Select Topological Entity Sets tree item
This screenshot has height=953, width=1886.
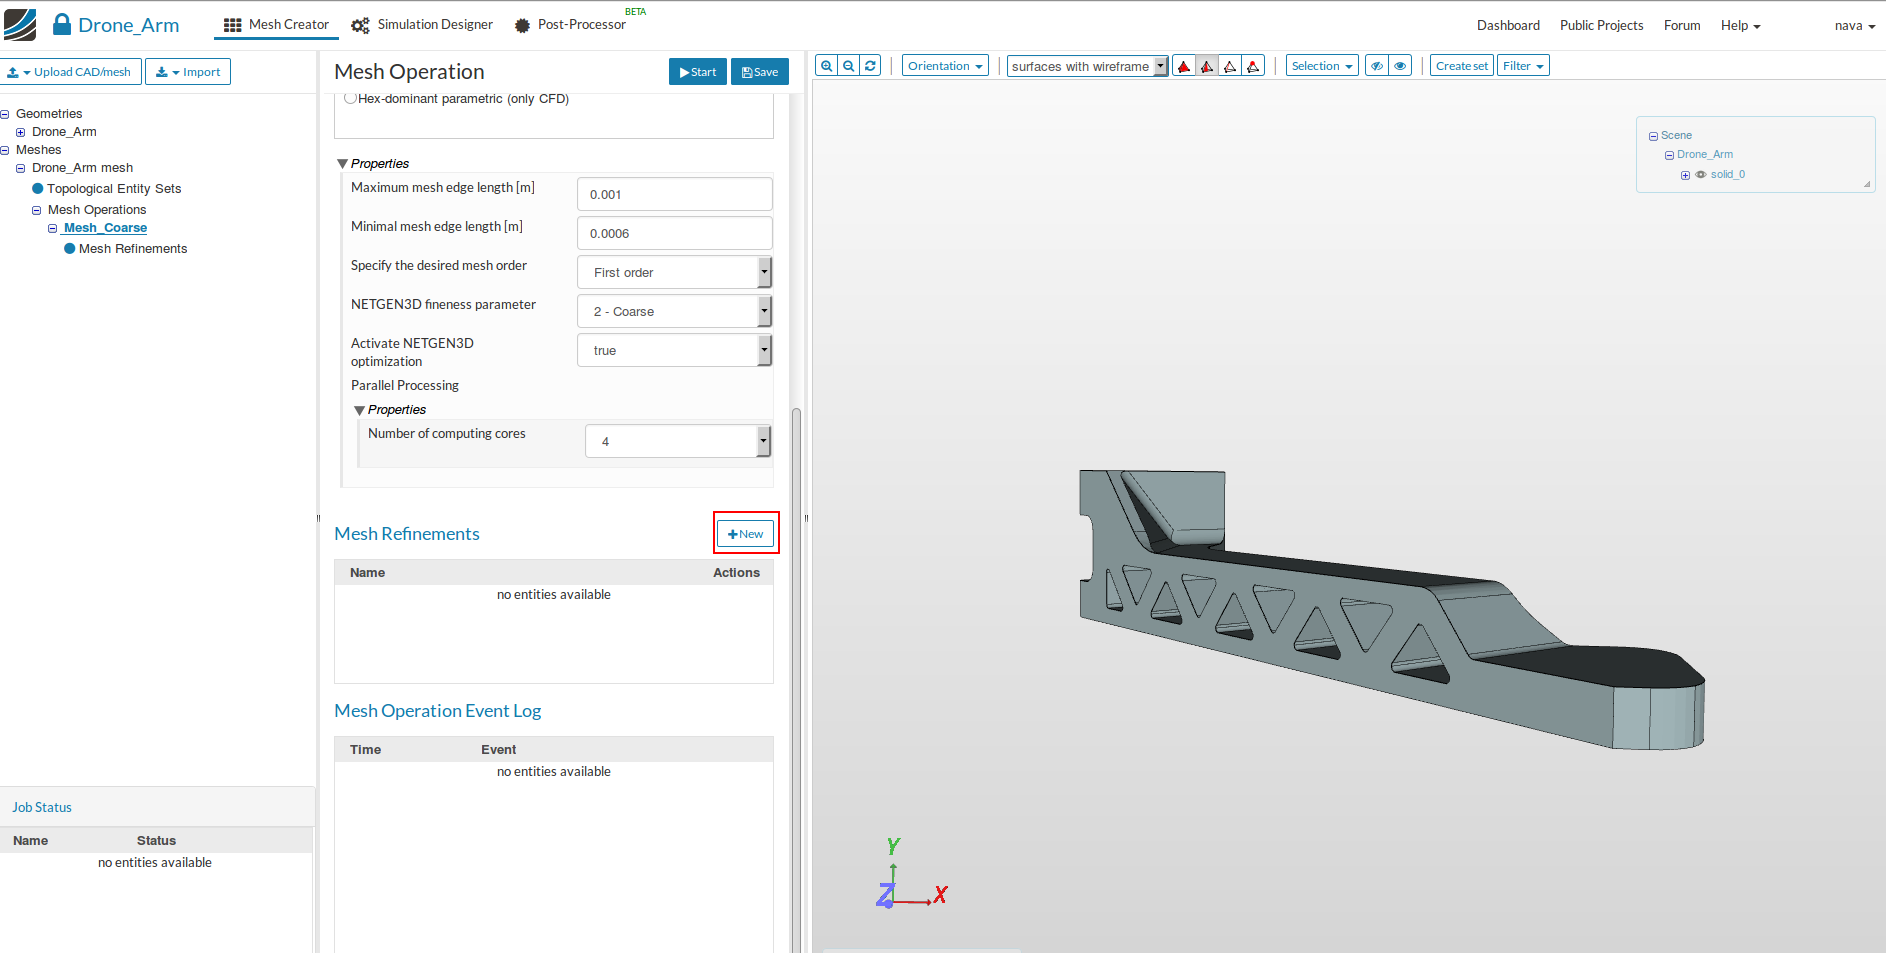(114, 189)
